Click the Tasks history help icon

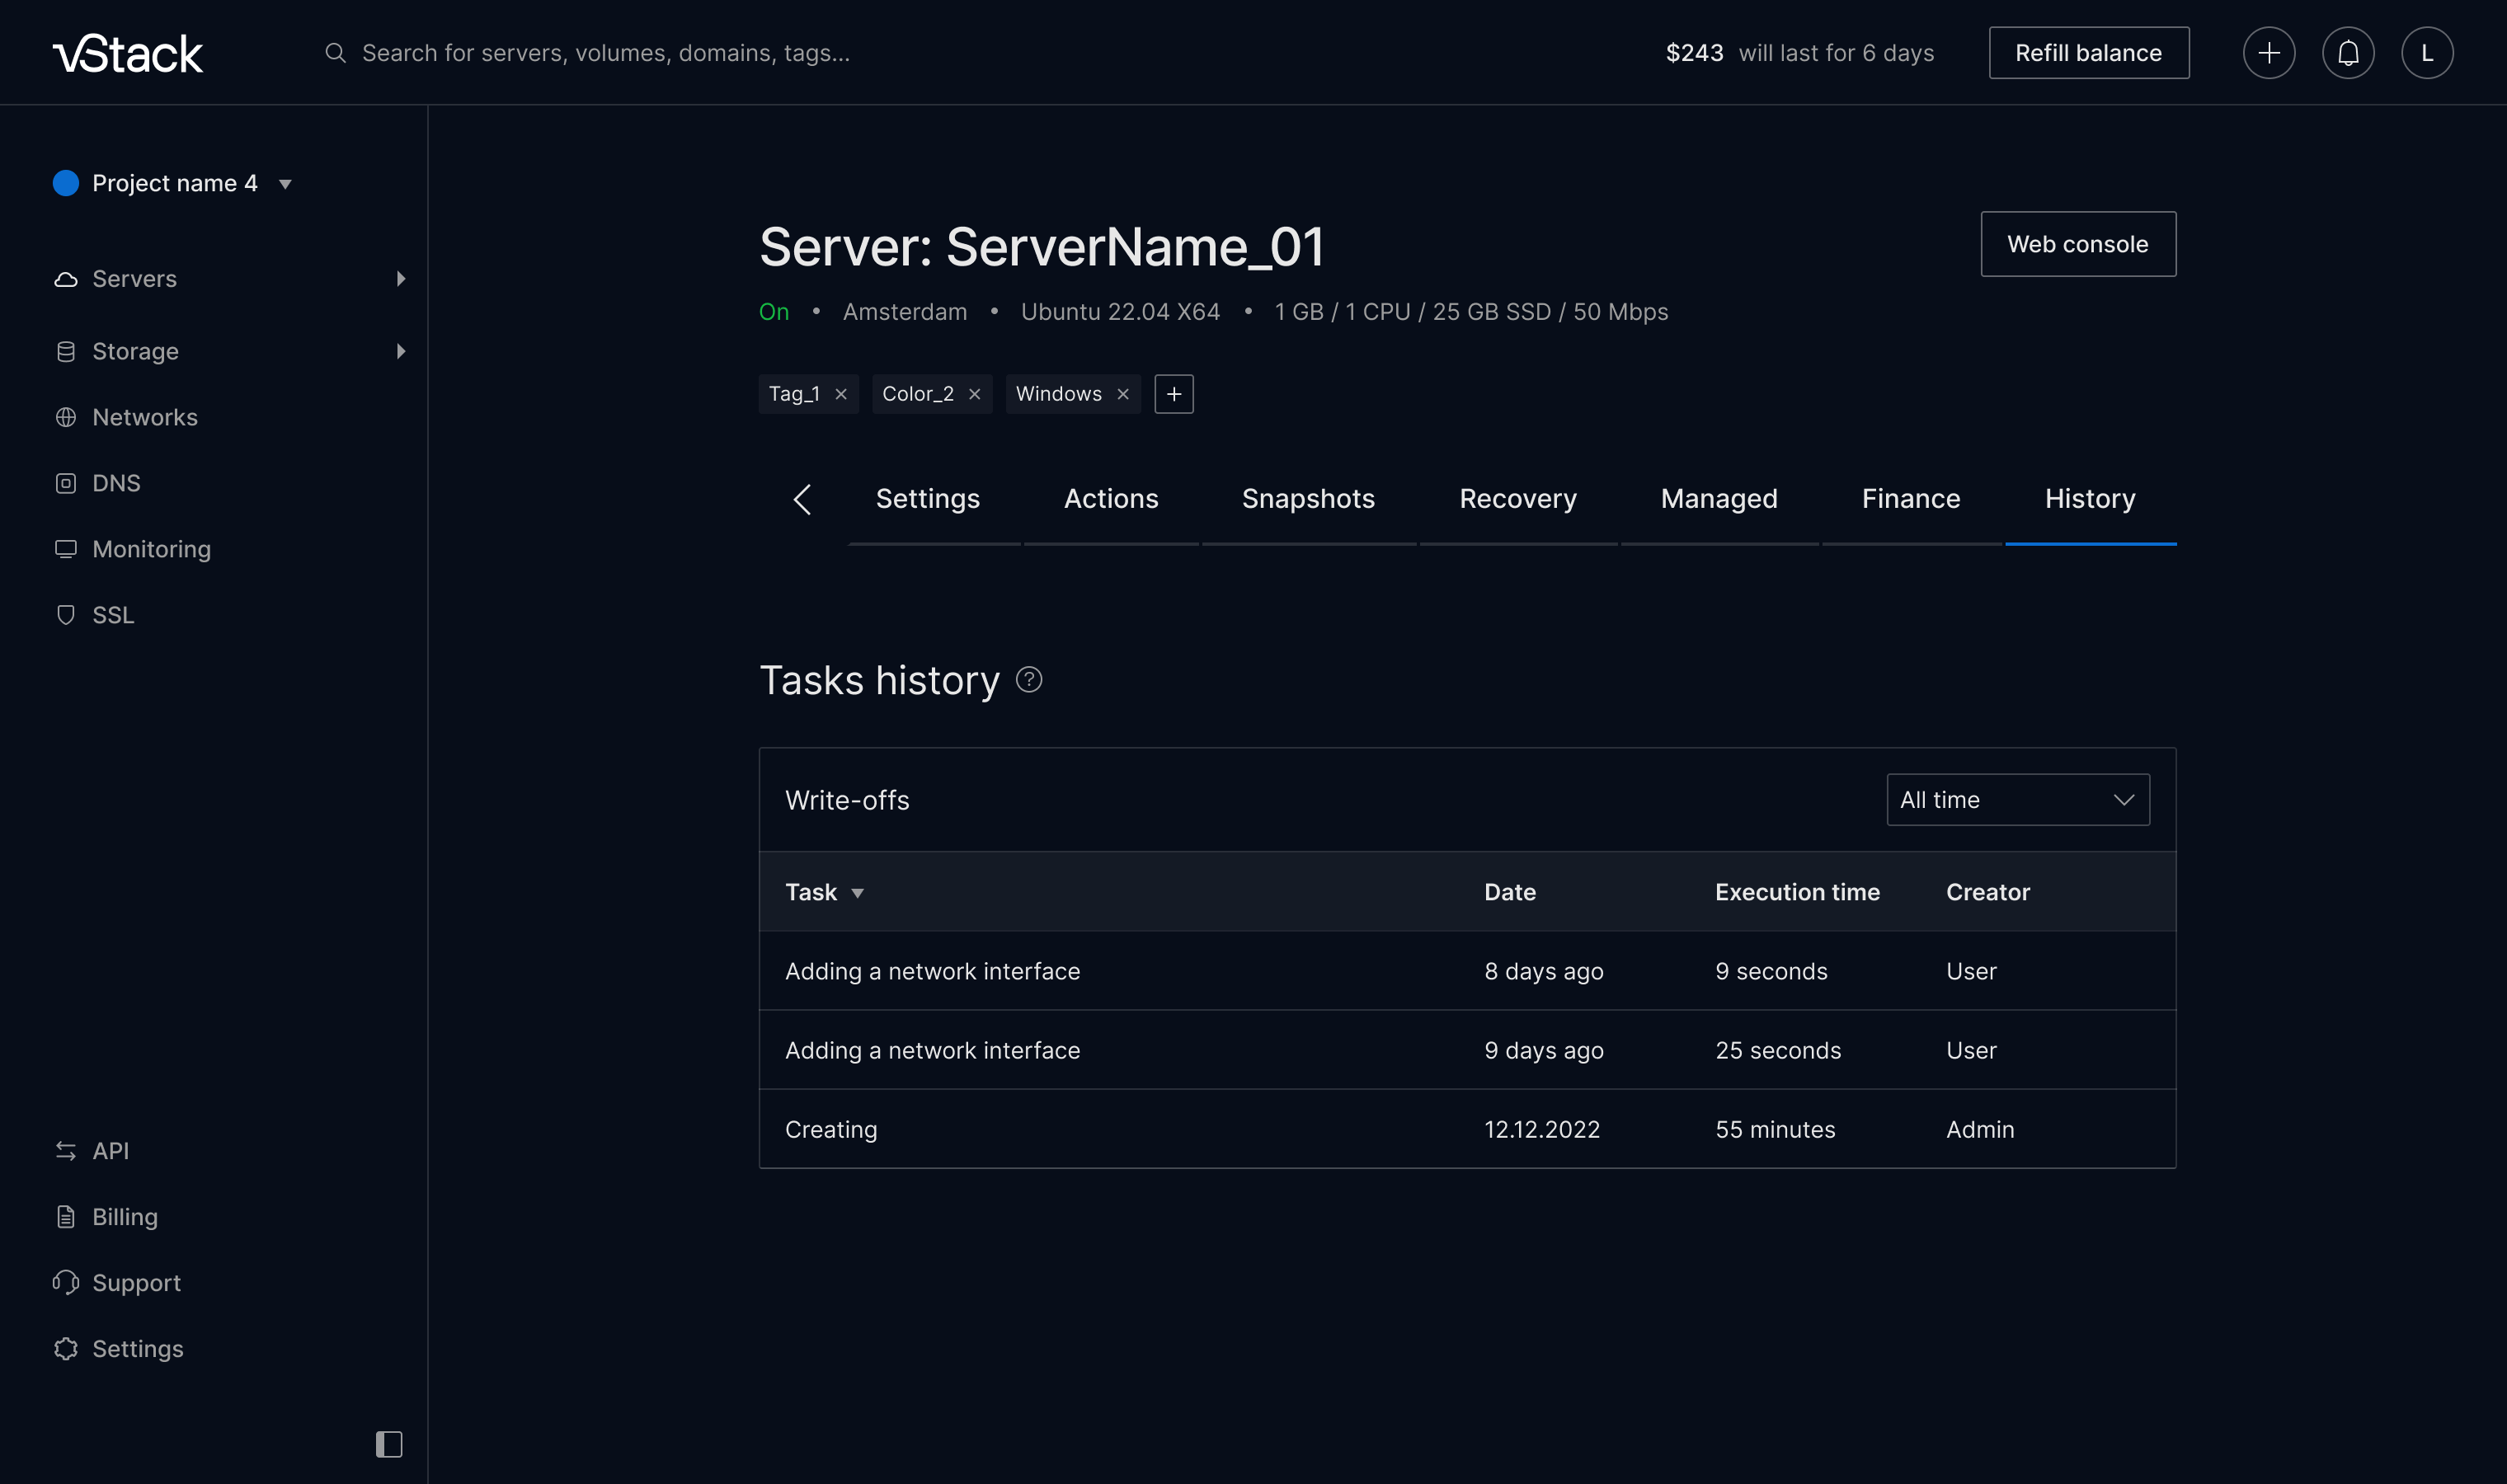pos(1028,680)
